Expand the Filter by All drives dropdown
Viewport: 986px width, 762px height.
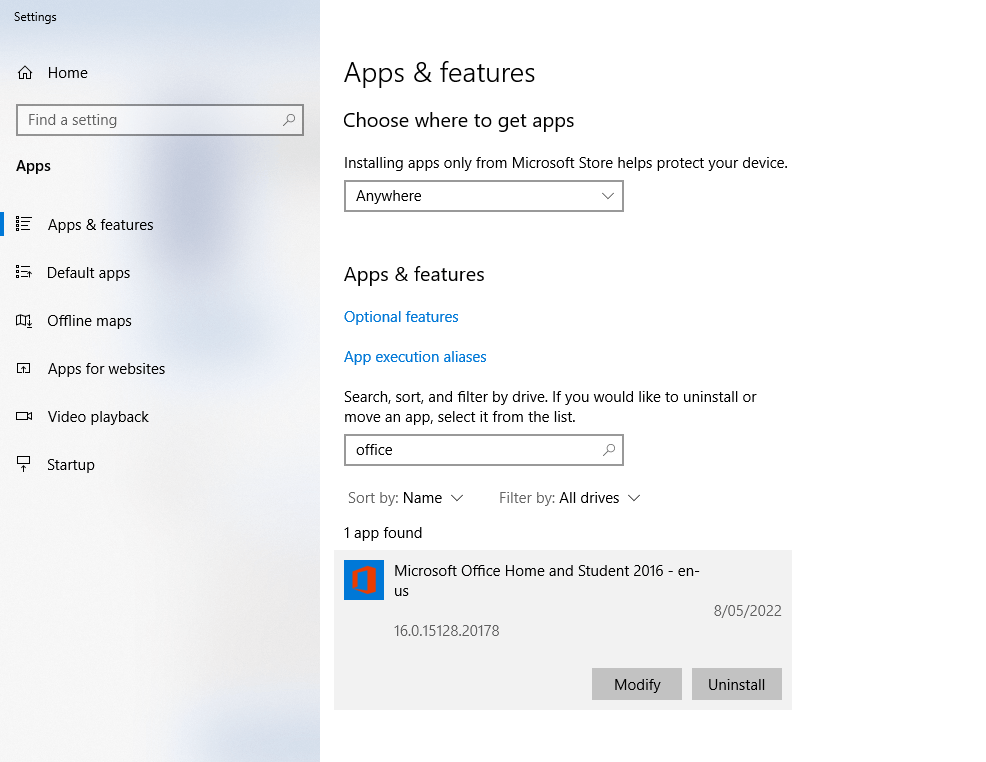tap(569, 498)
